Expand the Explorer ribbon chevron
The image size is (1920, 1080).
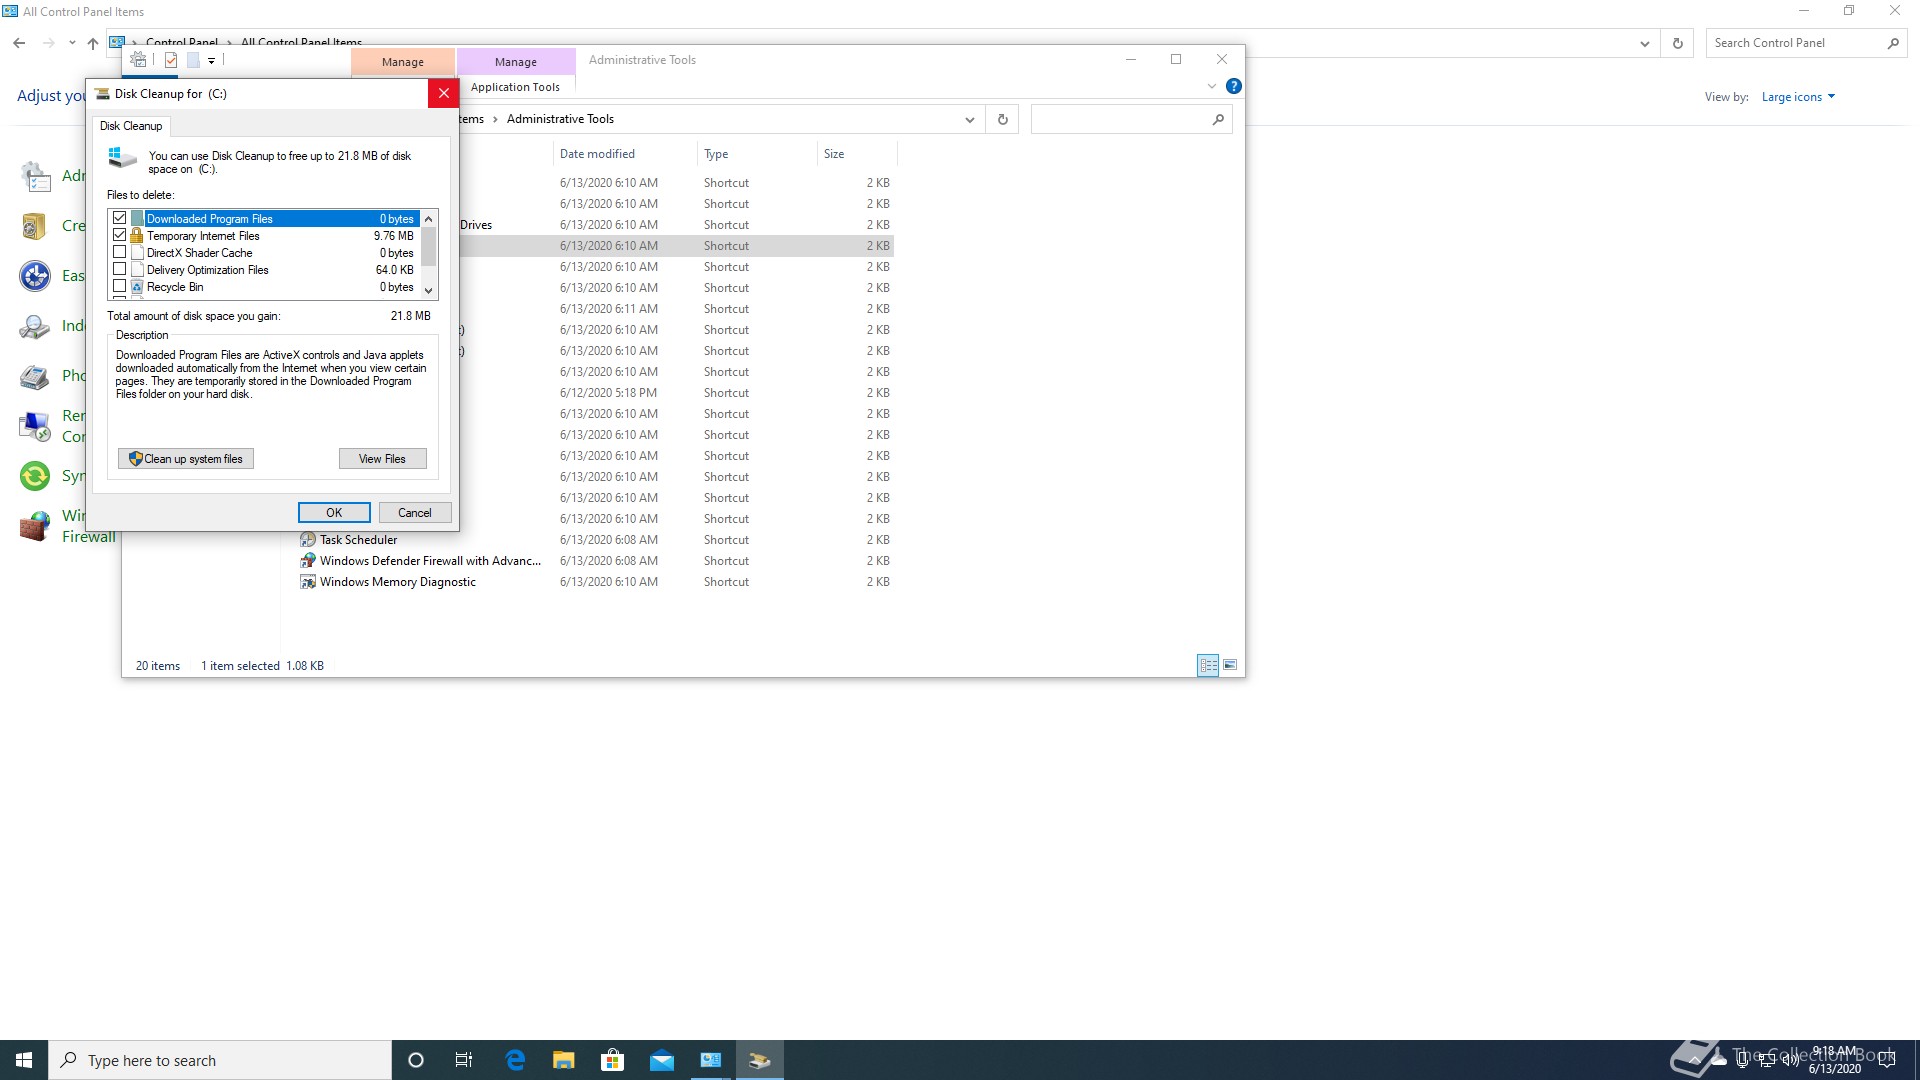coord(1212,87)
